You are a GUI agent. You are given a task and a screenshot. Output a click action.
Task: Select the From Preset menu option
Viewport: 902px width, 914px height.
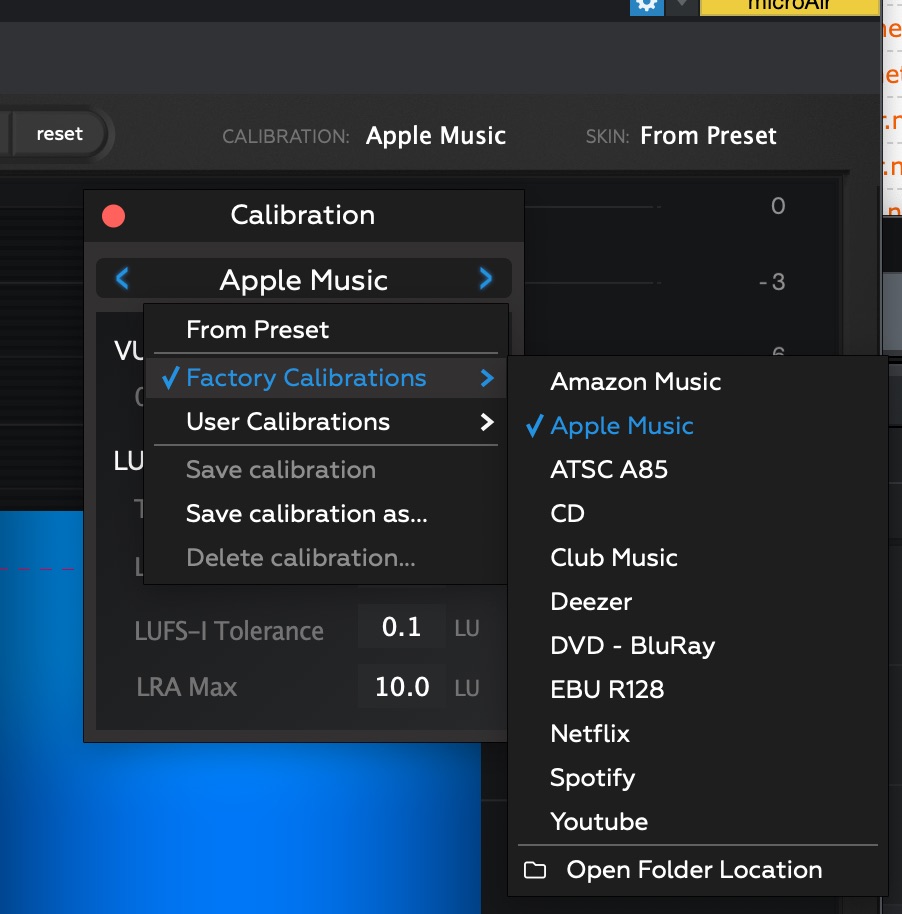click(x=258, y=330)
